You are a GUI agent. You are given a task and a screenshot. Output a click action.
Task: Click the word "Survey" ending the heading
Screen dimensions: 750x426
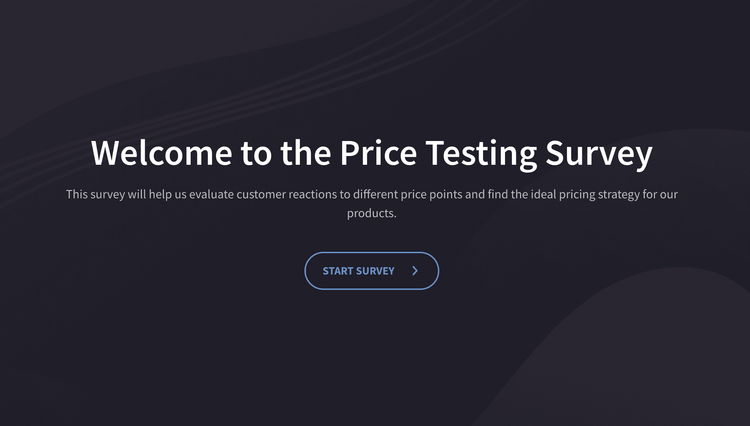click(x=599, y=154)
